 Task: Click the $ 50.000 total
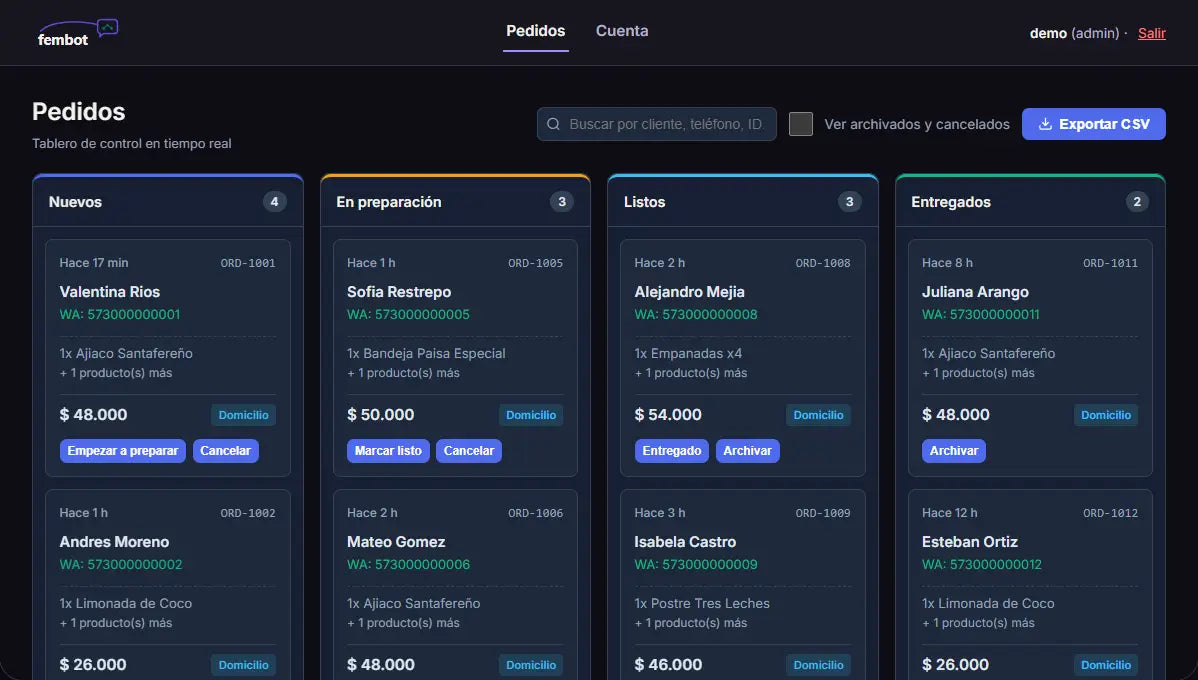[380, 415]
